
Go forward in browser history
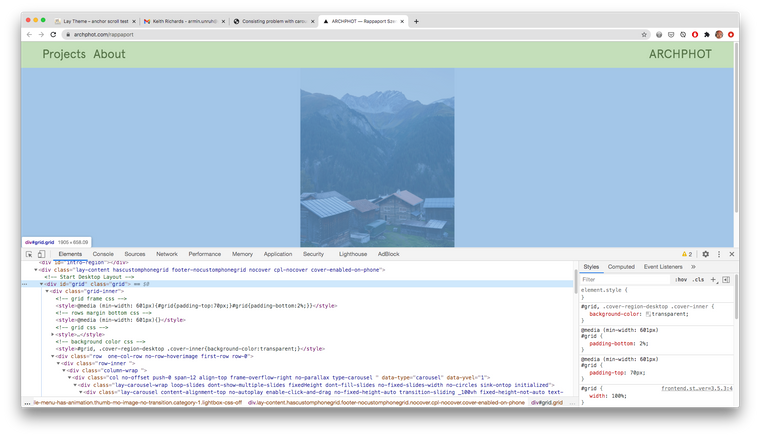(41, 34)
